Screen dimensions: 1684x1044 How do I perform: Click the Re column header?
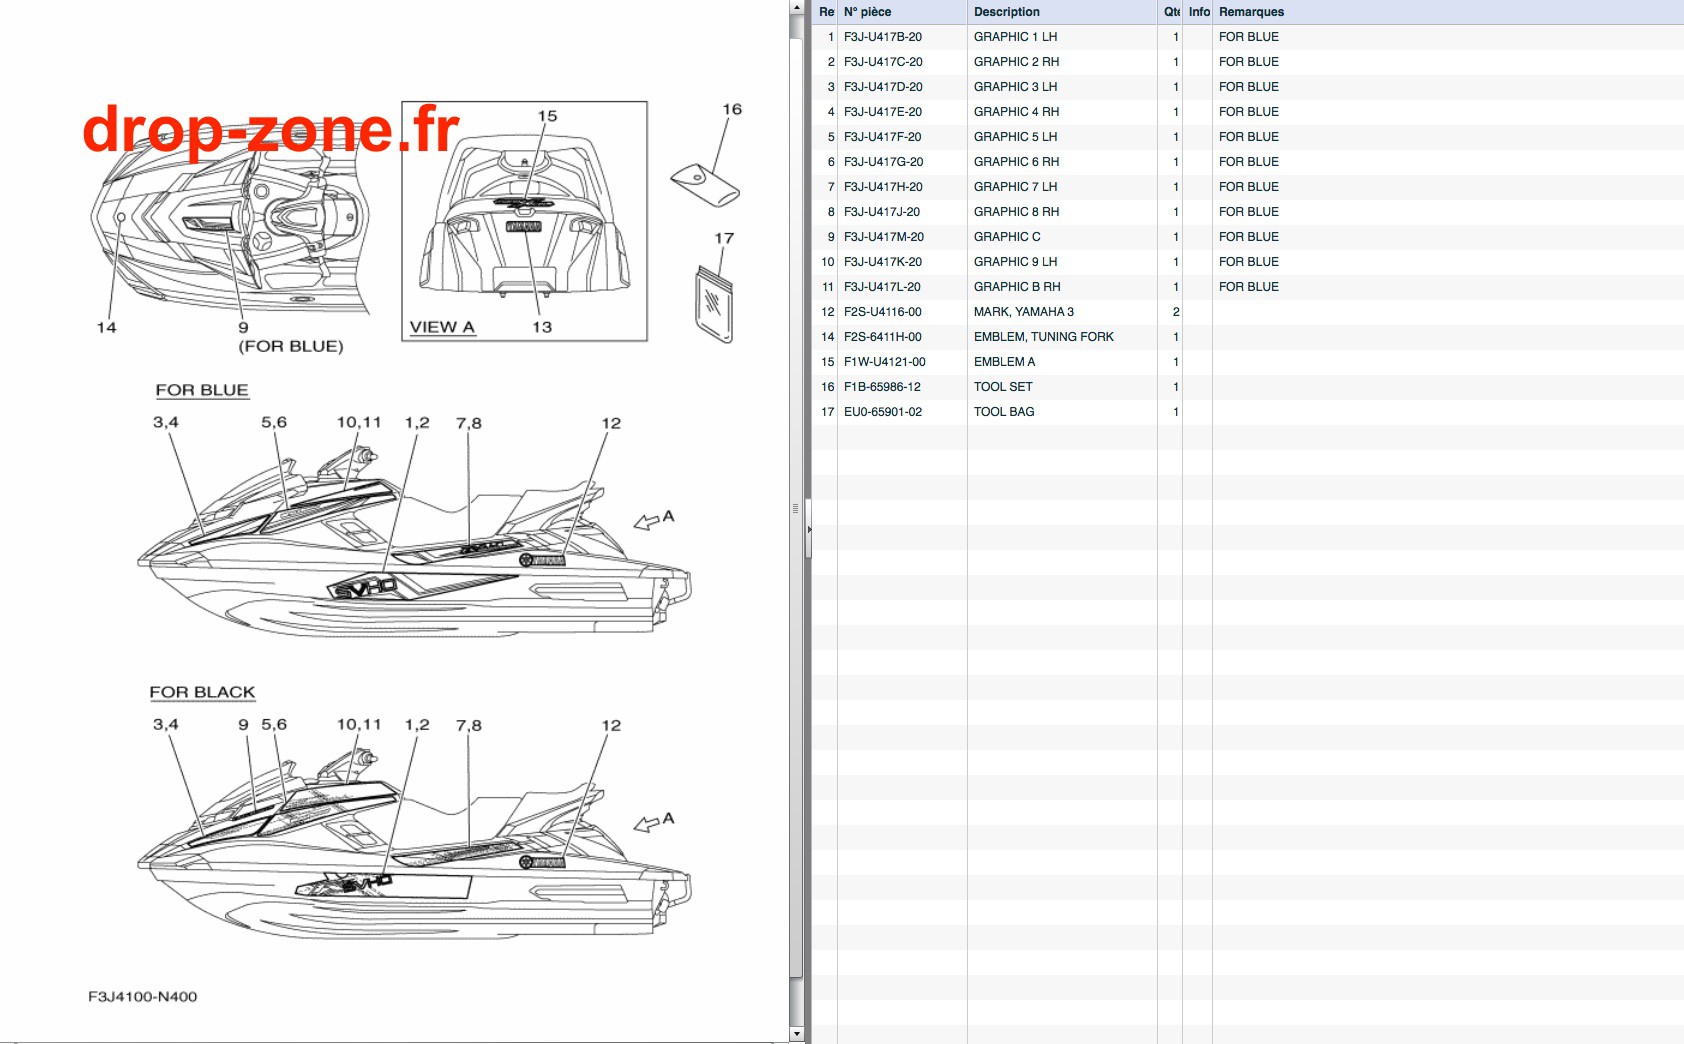(825, 12)
